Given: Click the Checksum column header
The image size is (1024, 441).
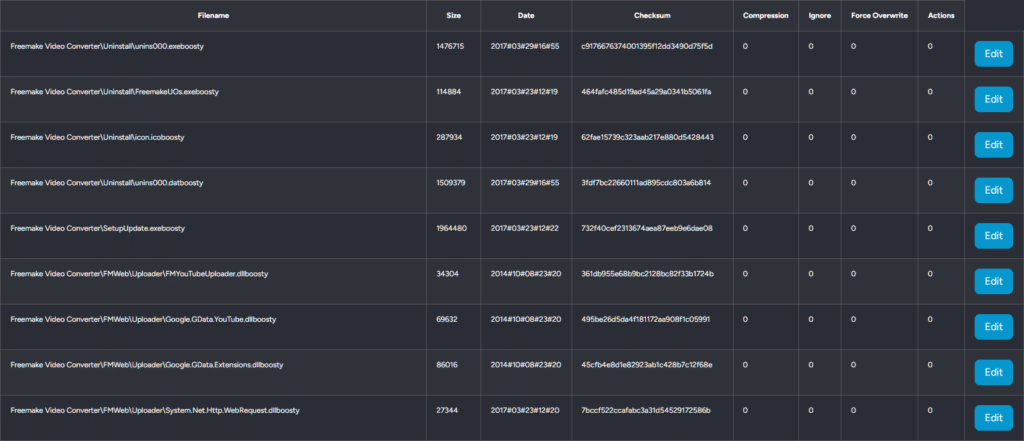Looking at the screenshot, I should pyautogui.click(x=652, y=16).
